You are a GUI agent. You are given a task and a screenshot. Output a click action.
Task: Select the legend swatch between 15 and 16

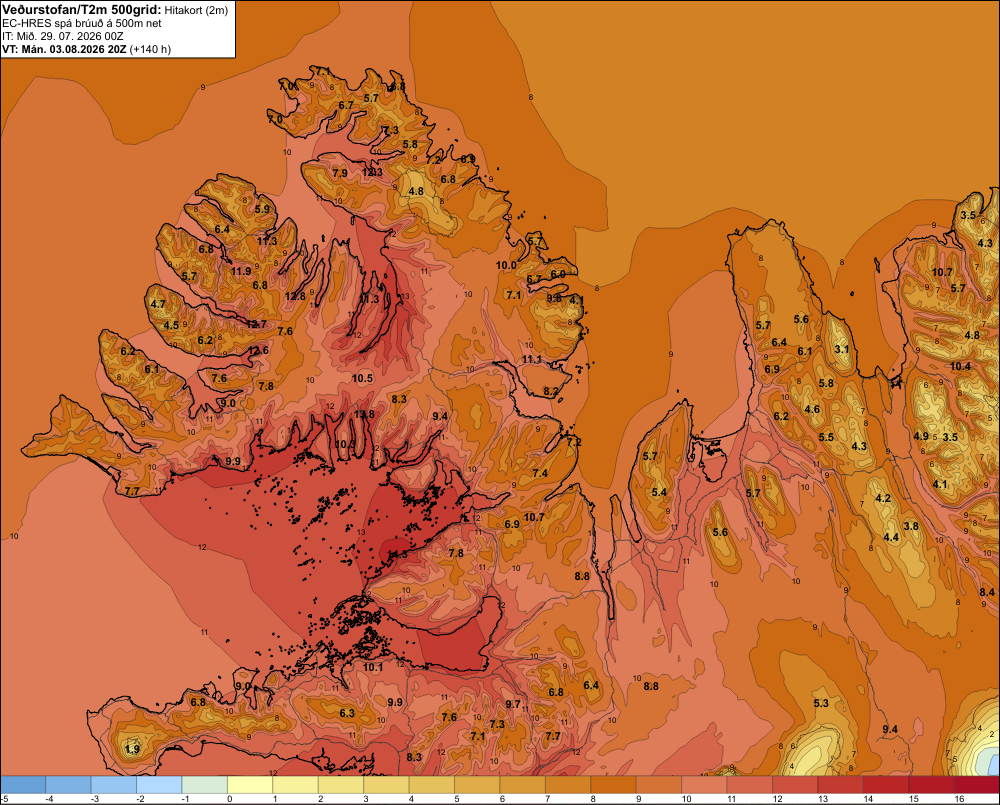coord(930,785)
